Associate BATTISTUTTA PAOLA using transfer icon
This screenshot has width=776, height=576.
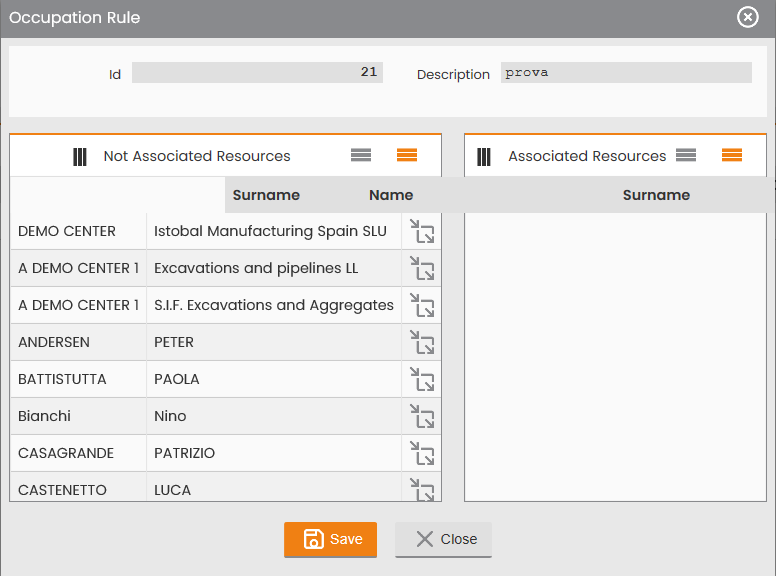point(422,379)
